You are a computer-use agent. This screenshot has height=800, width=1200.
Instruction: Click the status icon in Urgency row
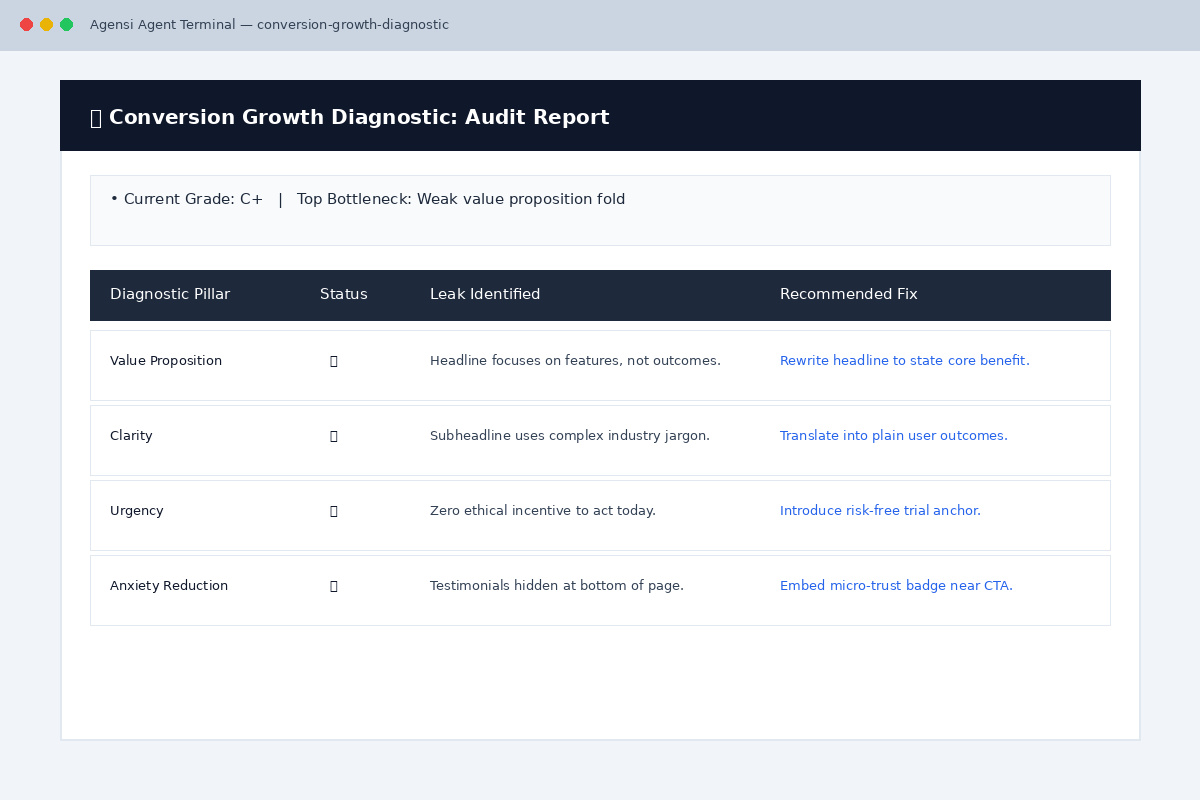click(x=333, y=511)
